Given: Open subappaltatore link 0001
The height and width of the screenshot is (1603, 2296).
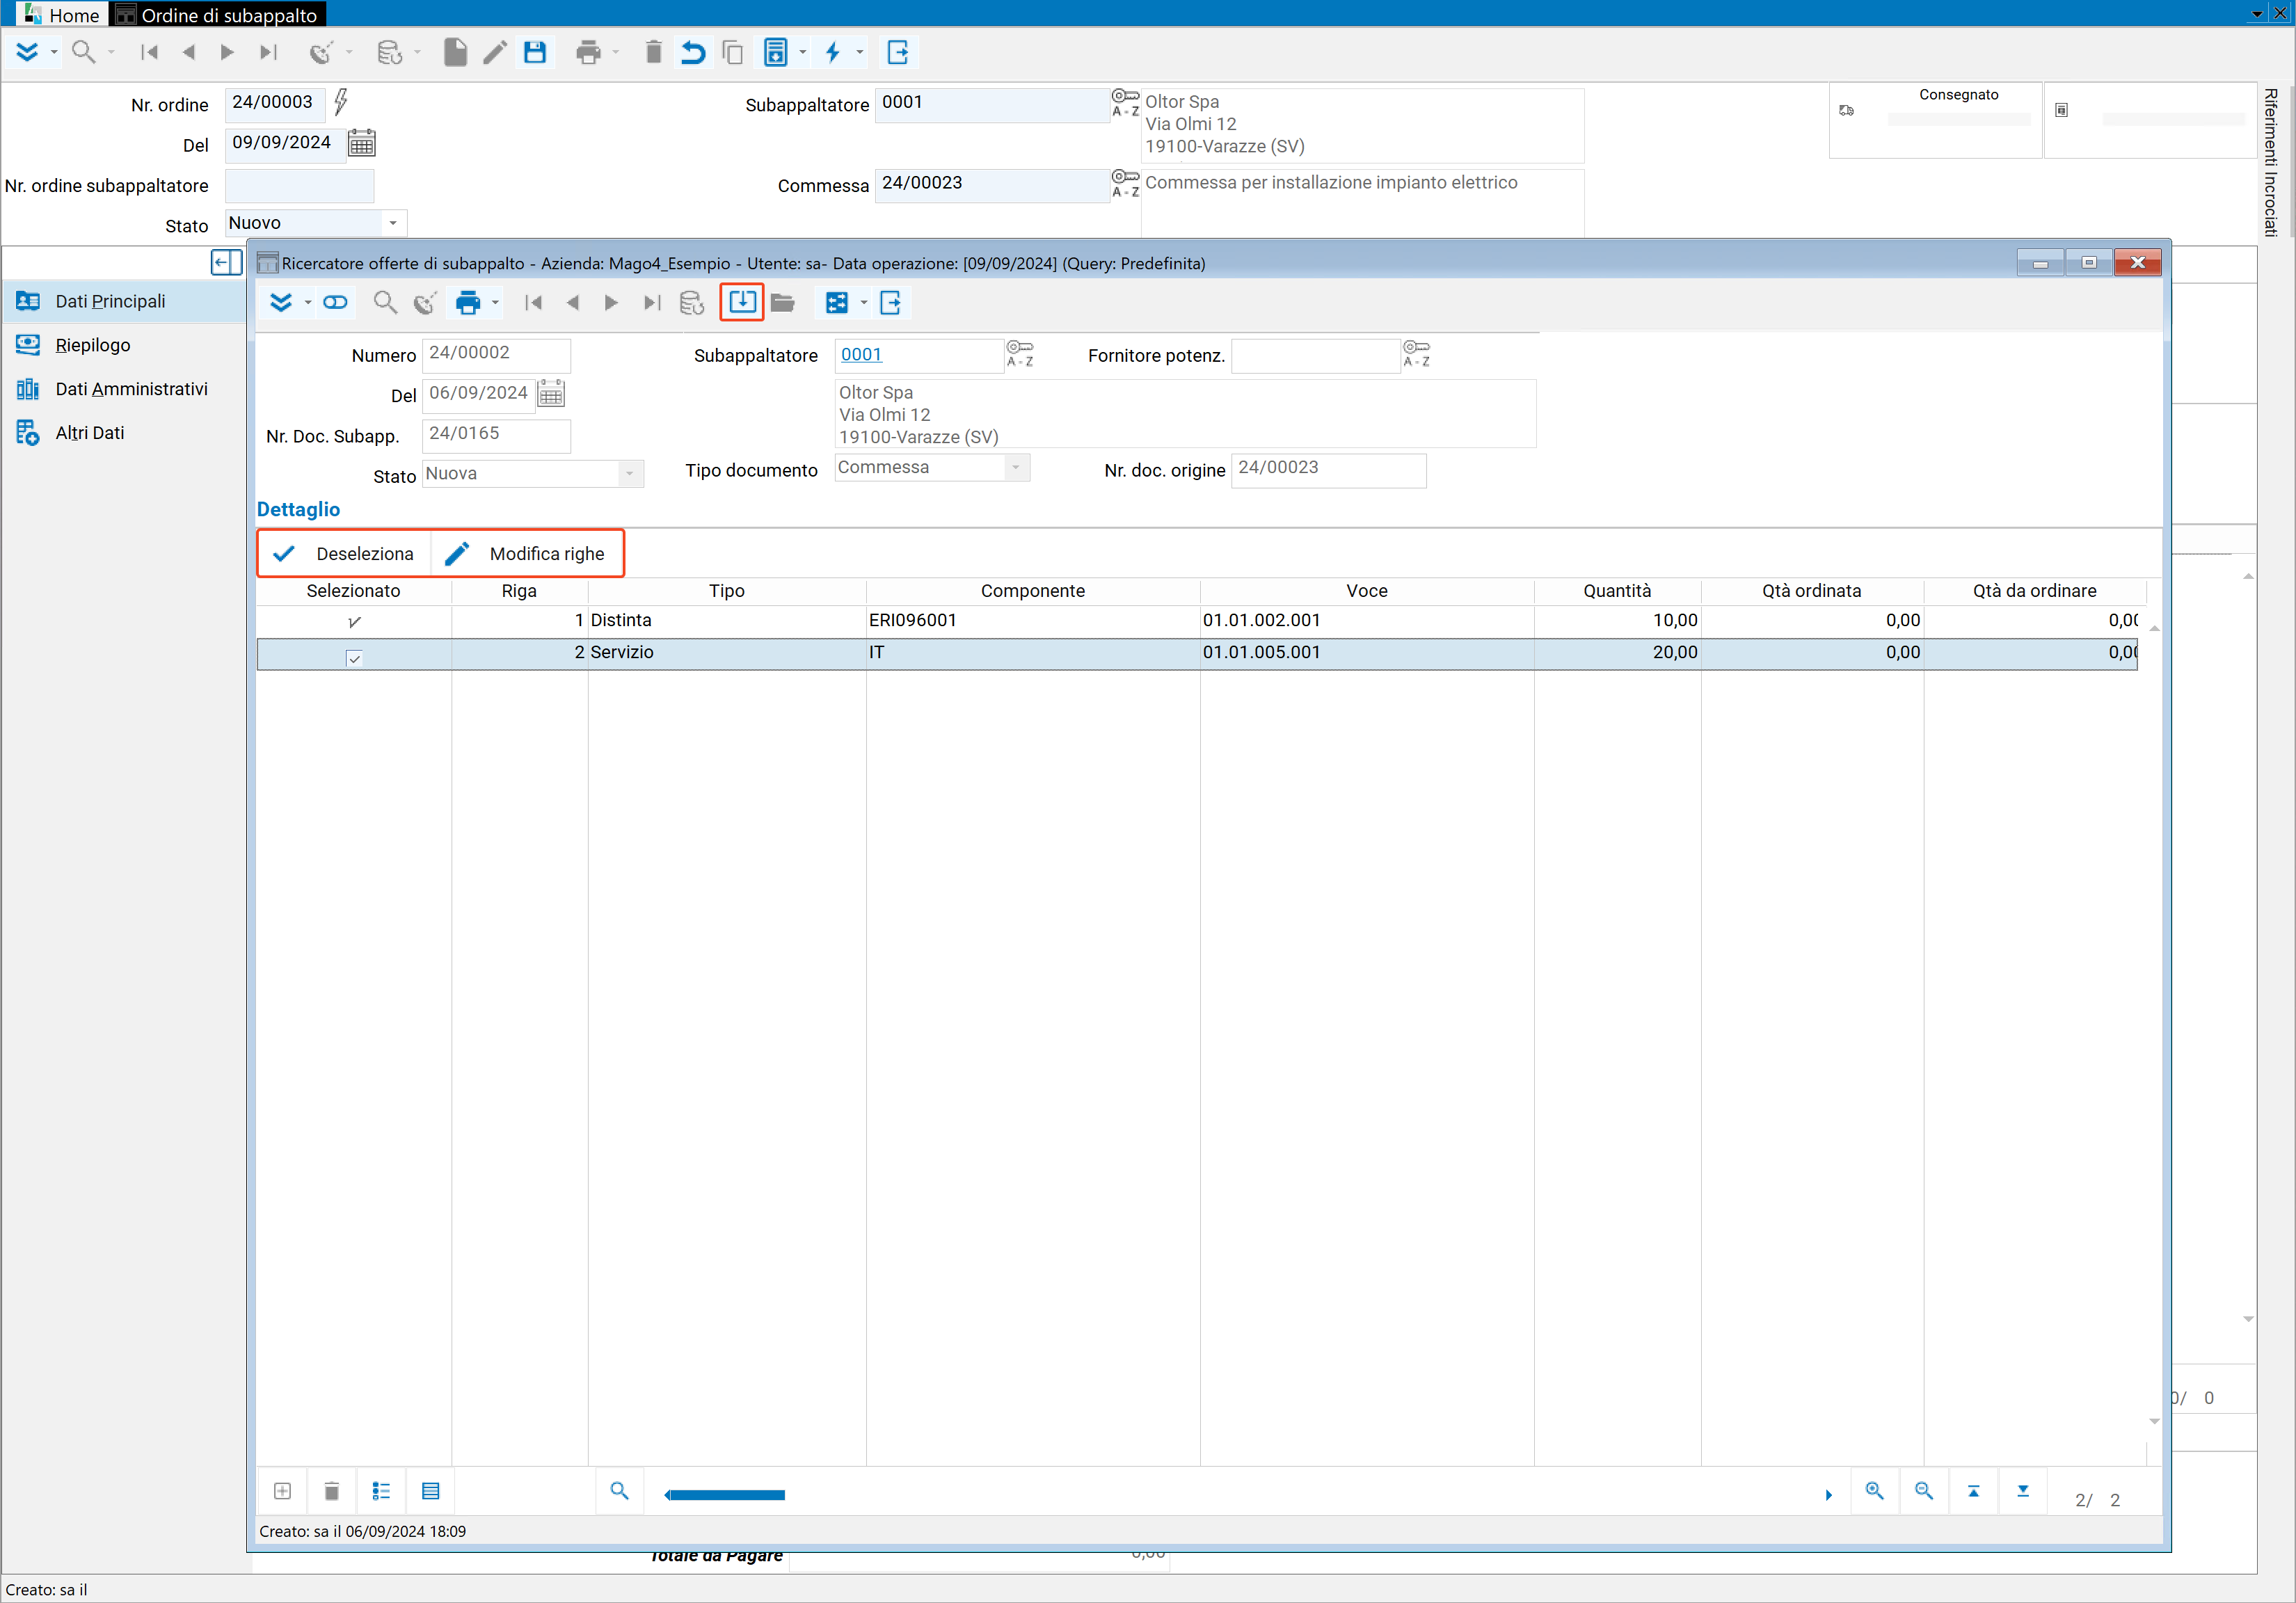Looking at the screenshot, I should (861, 354).
